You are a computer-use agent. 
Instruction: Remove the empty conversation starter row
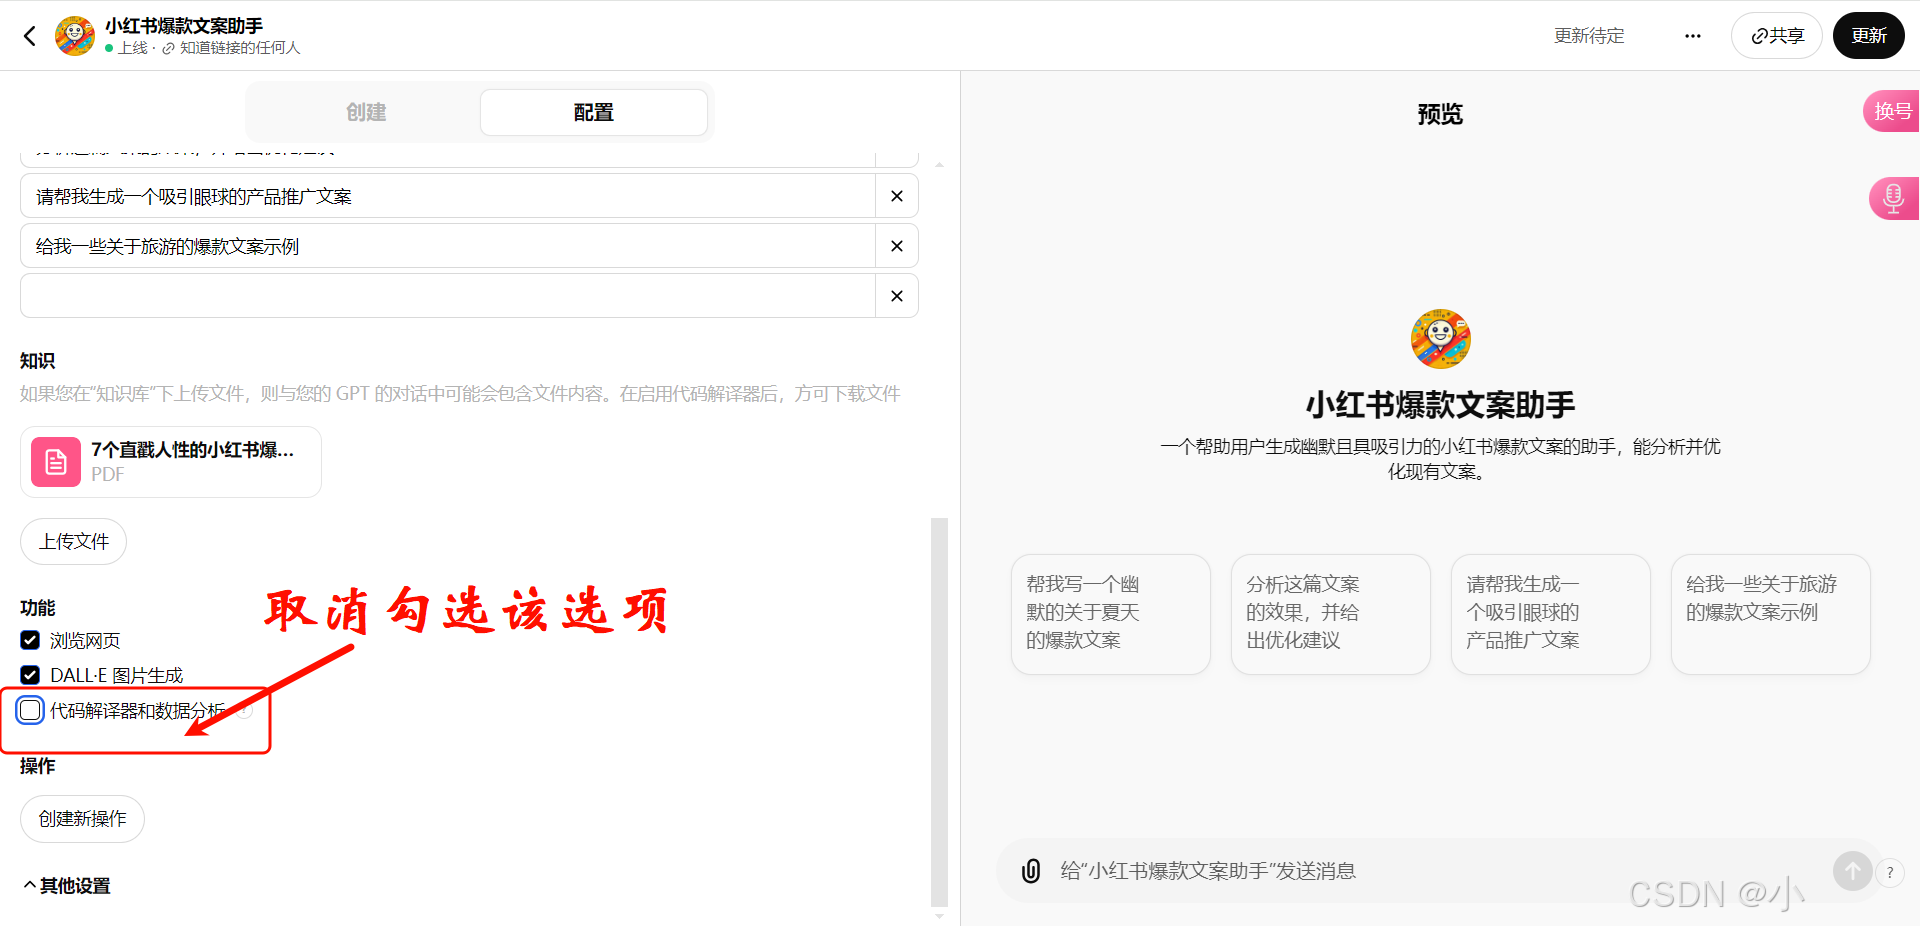click(897, 296)
